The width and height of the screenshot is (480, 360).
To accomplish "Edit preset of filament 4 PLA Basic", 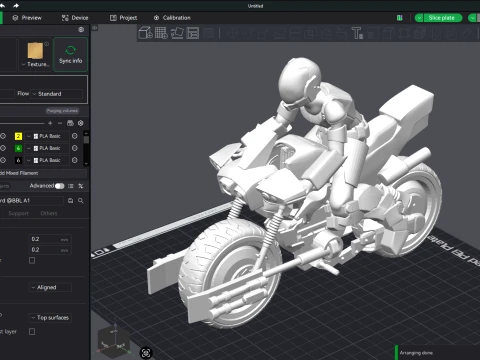I will point(75,148).
